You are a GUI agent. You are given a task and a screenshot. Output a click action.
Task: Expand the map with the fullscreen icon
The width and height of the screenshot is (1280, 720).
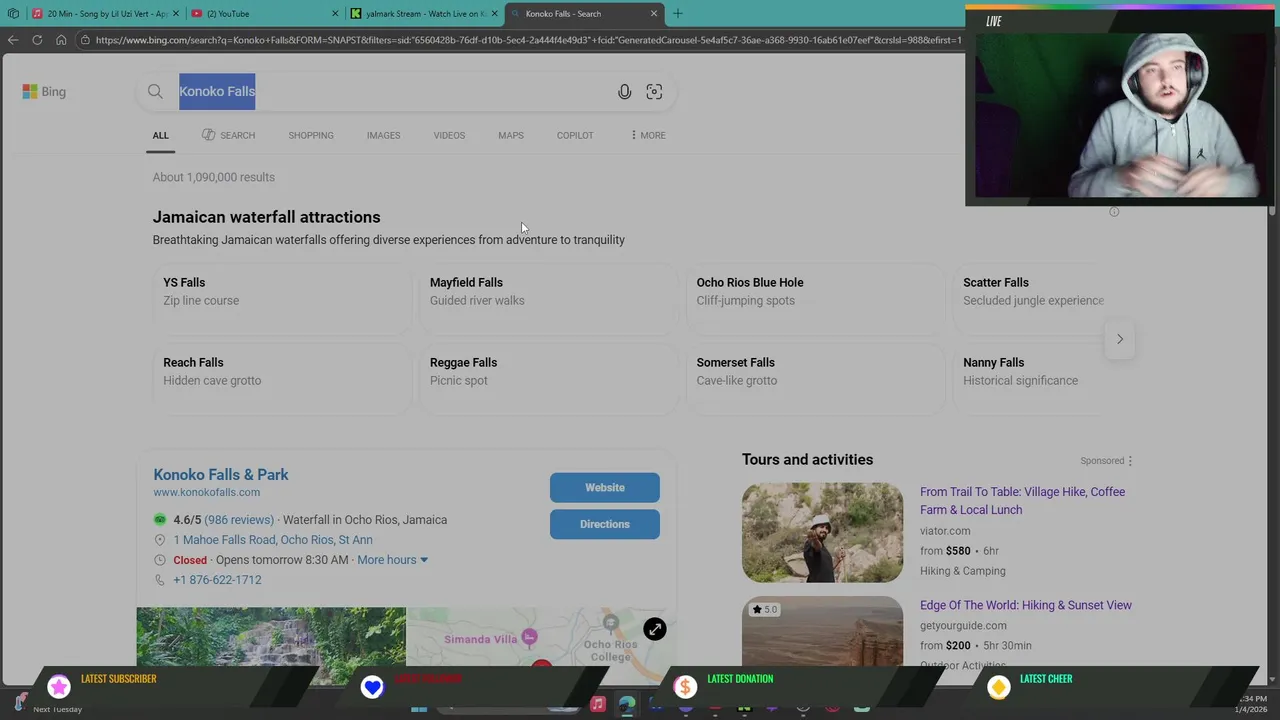[x=655, y=629]
